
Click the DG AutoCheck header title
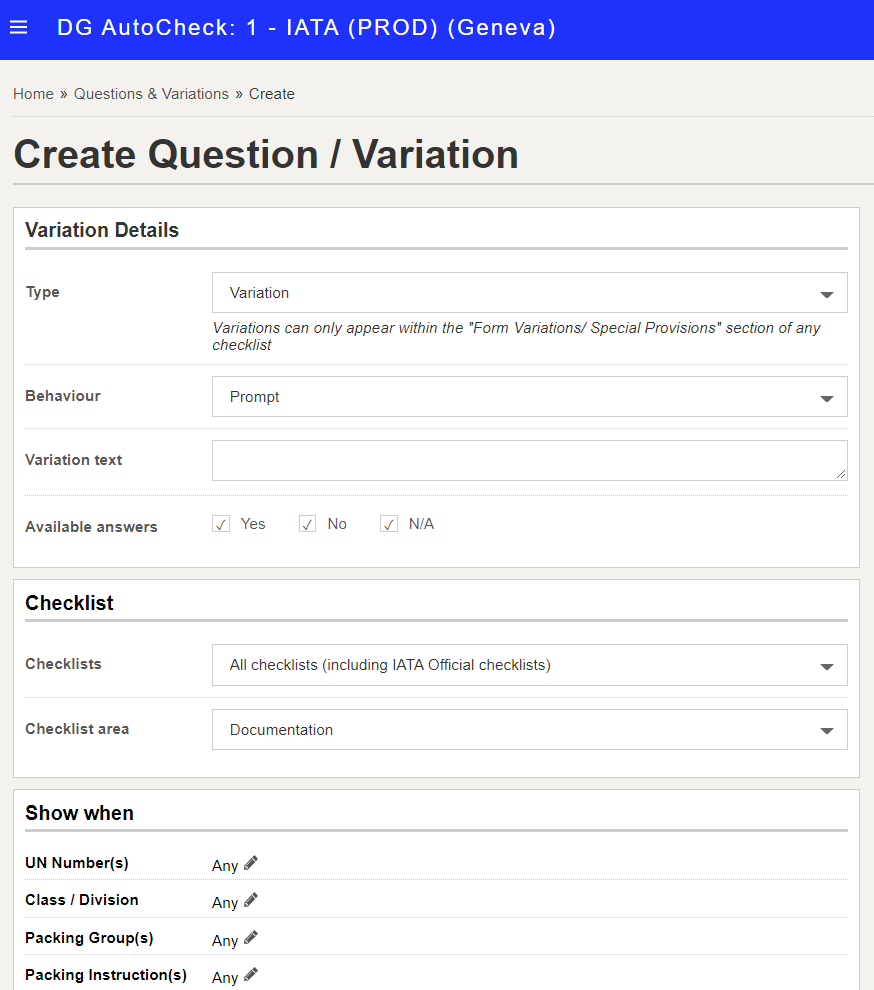pos(306,27)
